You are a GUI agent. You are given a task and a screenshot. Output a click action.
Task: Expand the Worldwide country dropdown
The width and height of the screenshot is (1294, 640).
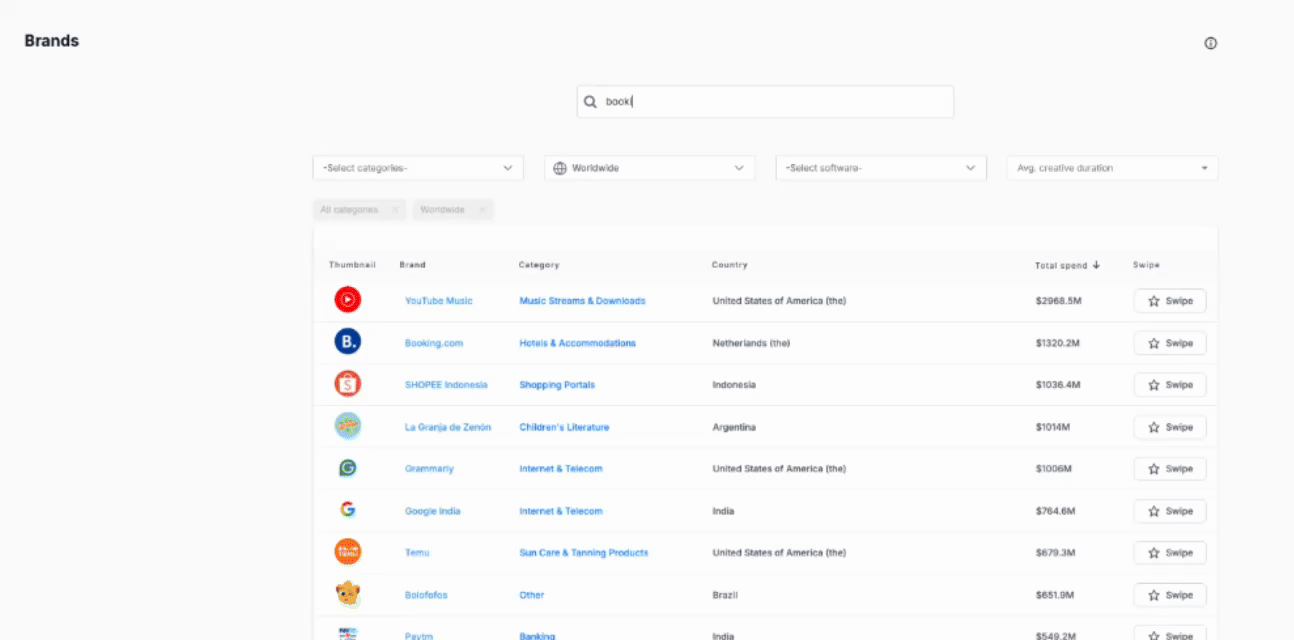[x=649, y=168]
